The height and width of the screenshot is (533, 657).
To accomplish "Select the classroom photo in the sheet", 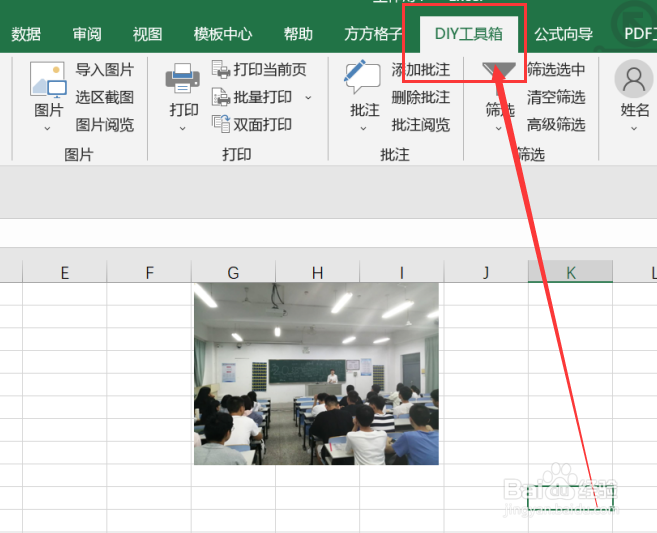I will (x=316, y=374).
